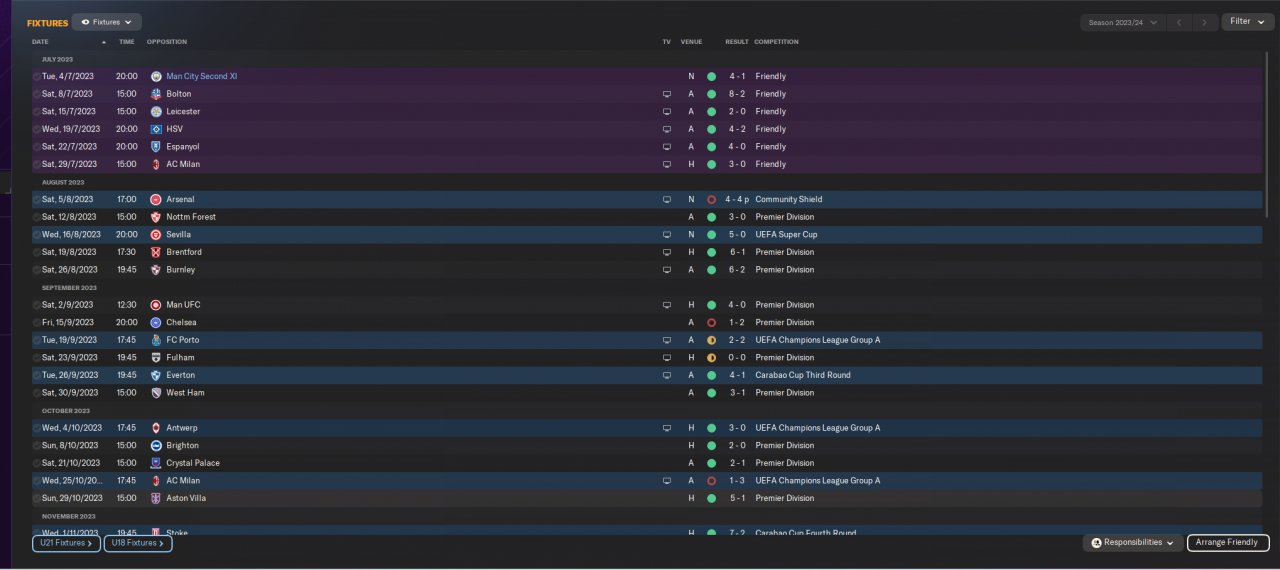Open the Filter dropdown
This screenshot has height=570, width=1280.
pos(1247,21)
